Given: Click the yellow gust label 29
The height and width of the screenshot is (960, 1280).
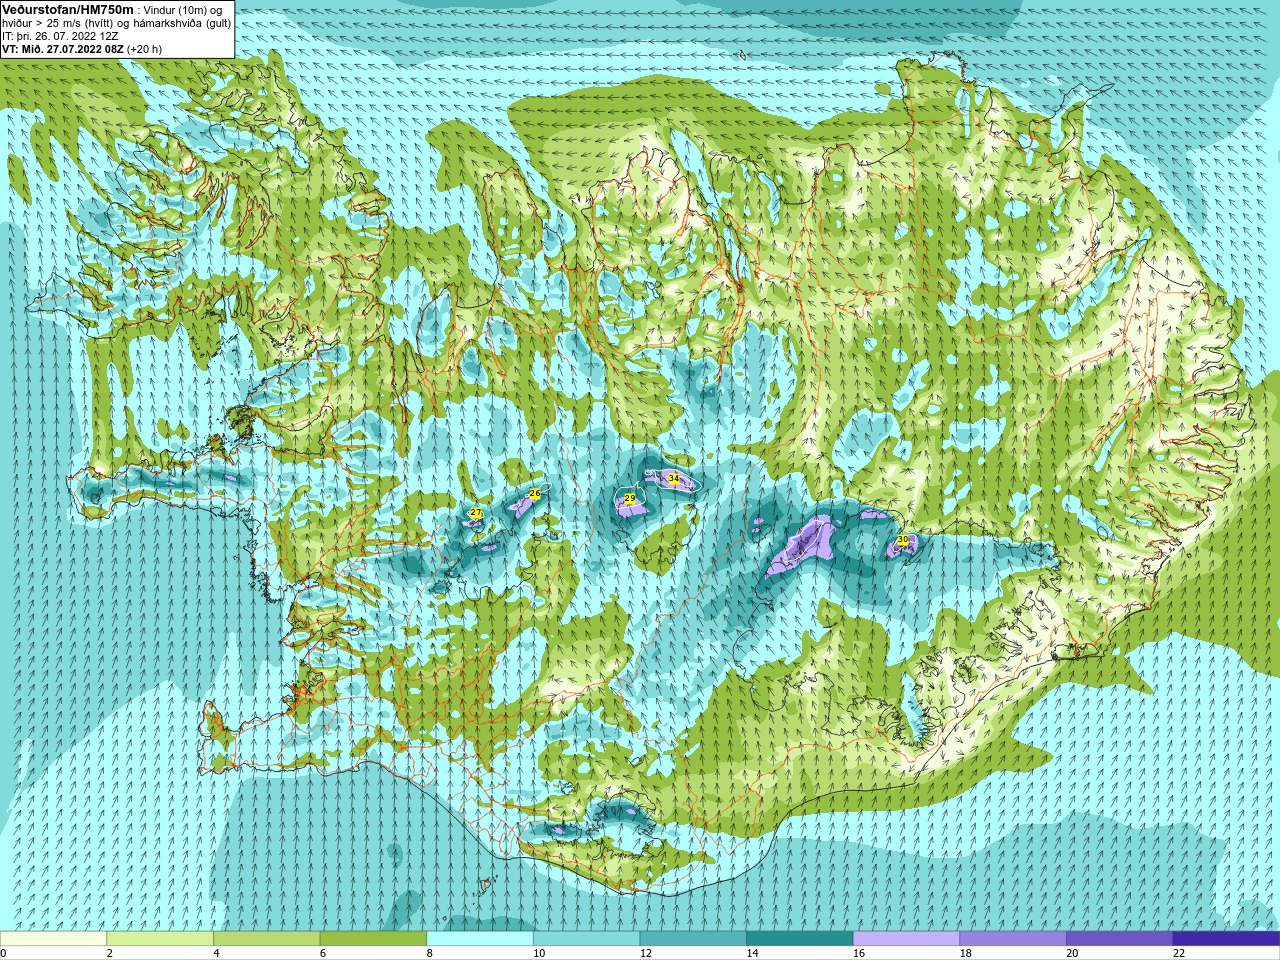Looking at the screenshot, I should pos(630,498).
